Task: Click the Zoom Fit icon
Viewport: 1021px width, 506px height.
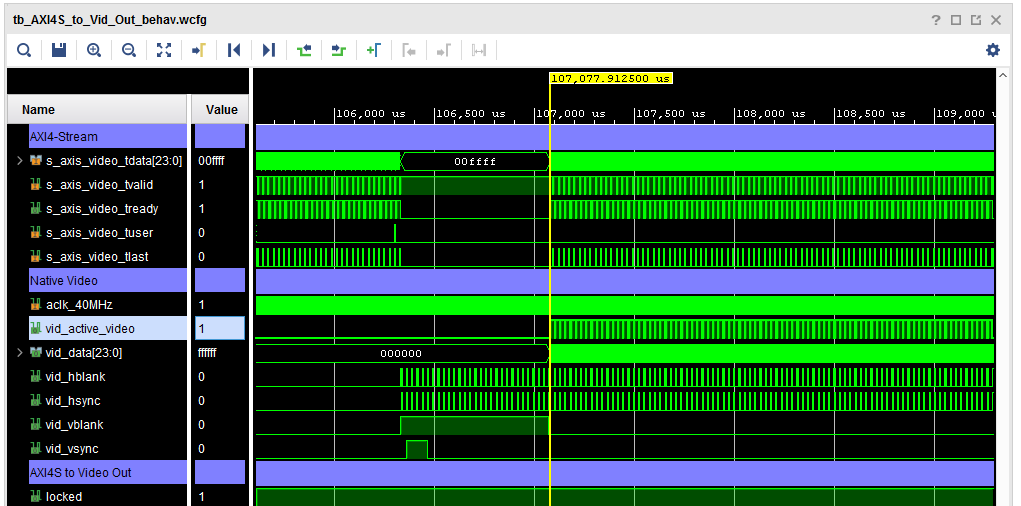Action: pyautogui.click(x=164, y=50)
